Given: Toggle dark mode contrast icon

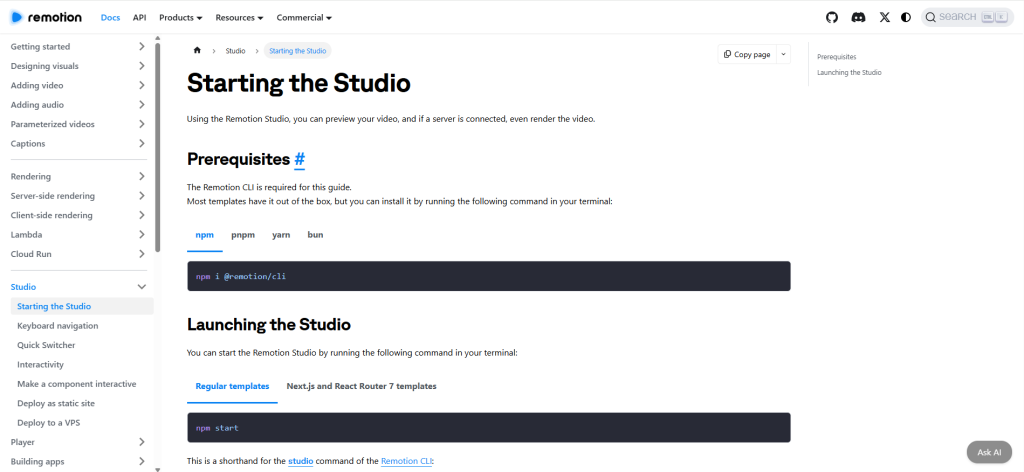Looking at the screenshot, I should point(906,18).
